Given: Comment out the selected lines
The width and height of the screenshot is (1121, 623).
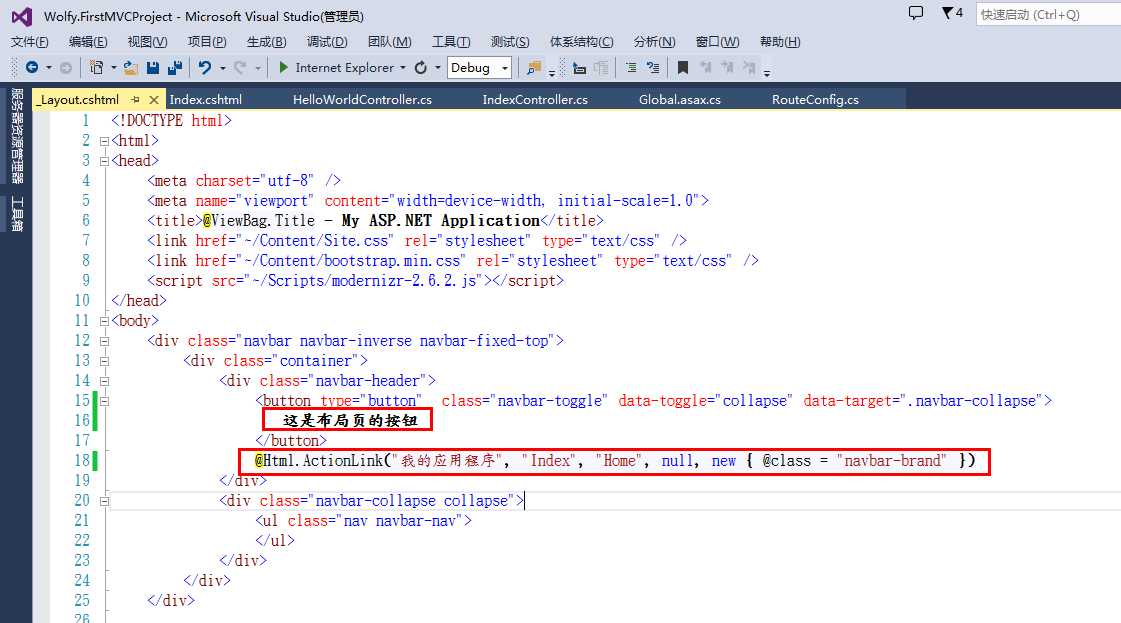Looking at the screenshot, I should (x=631, y=67).
